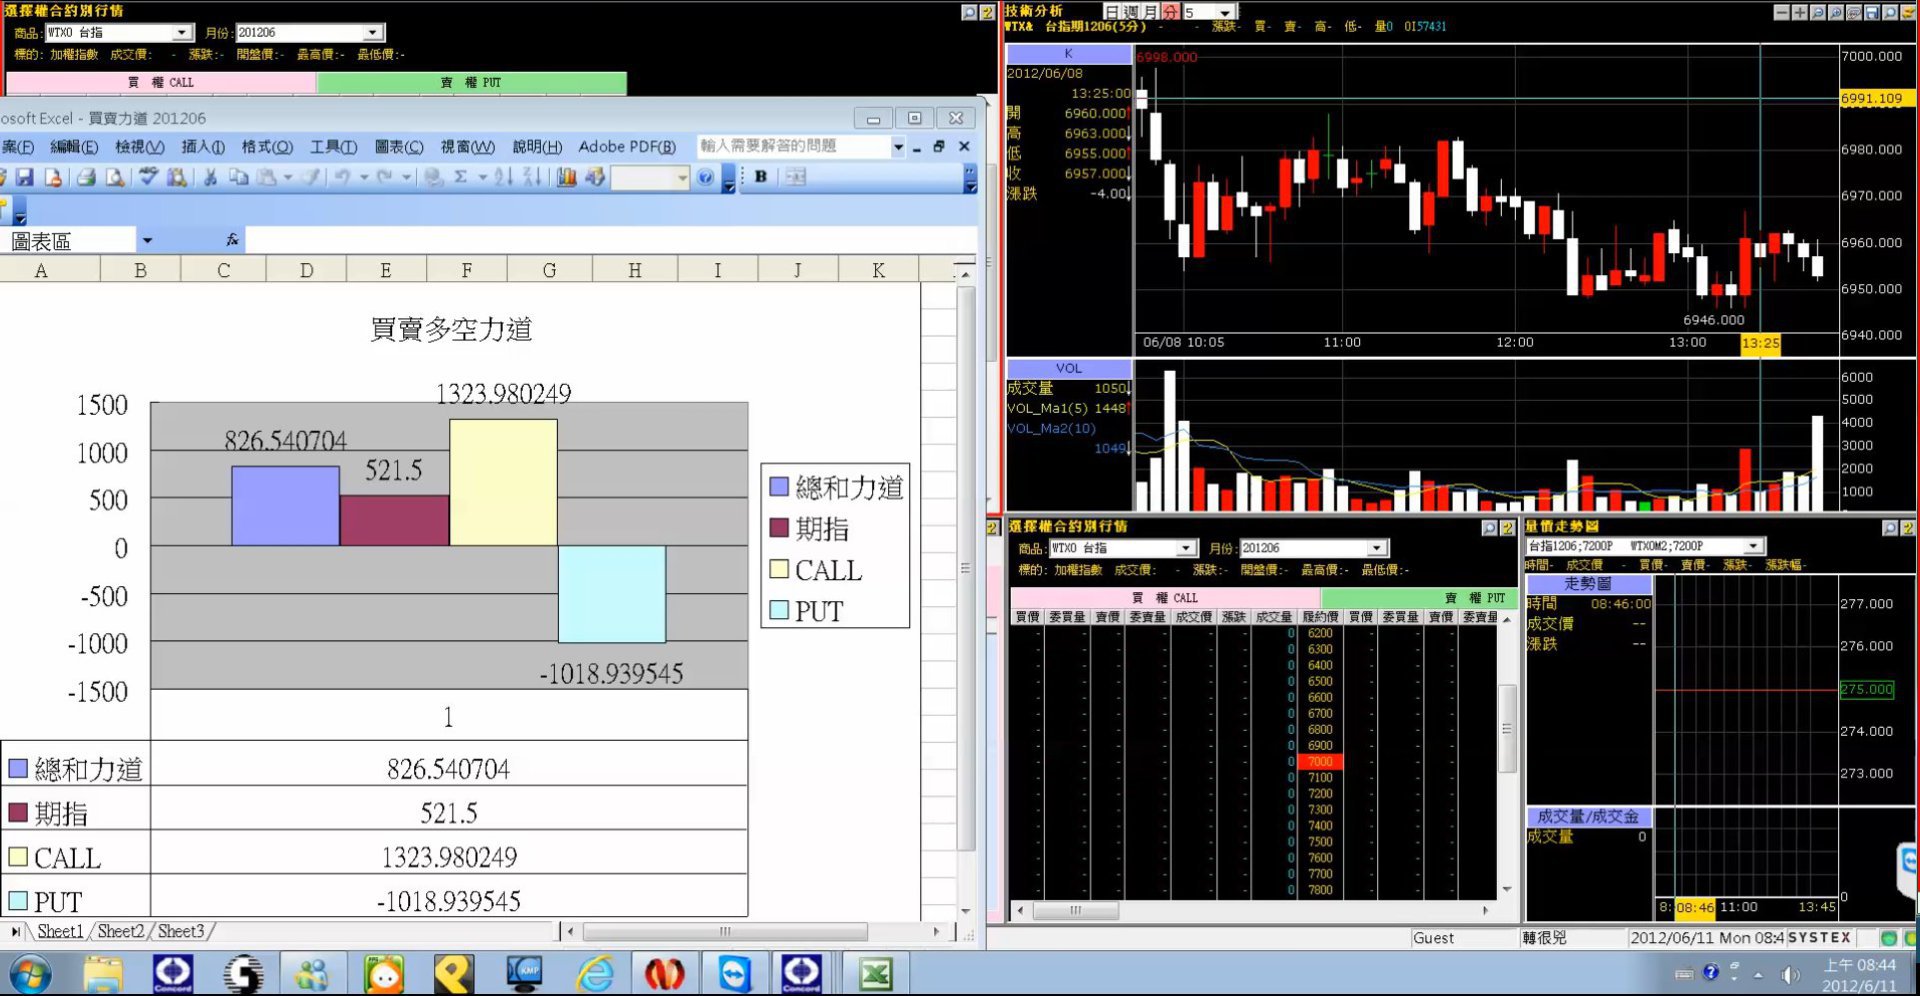
Task: Open the 格式(O) menu in Excel
Action: [267, 146]
